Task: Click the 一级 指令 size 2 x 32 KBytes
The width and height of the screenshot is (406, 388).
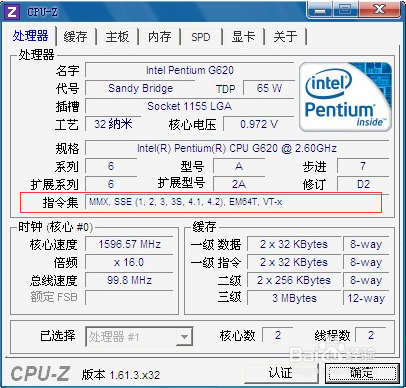Action: [x=294, y=262]
